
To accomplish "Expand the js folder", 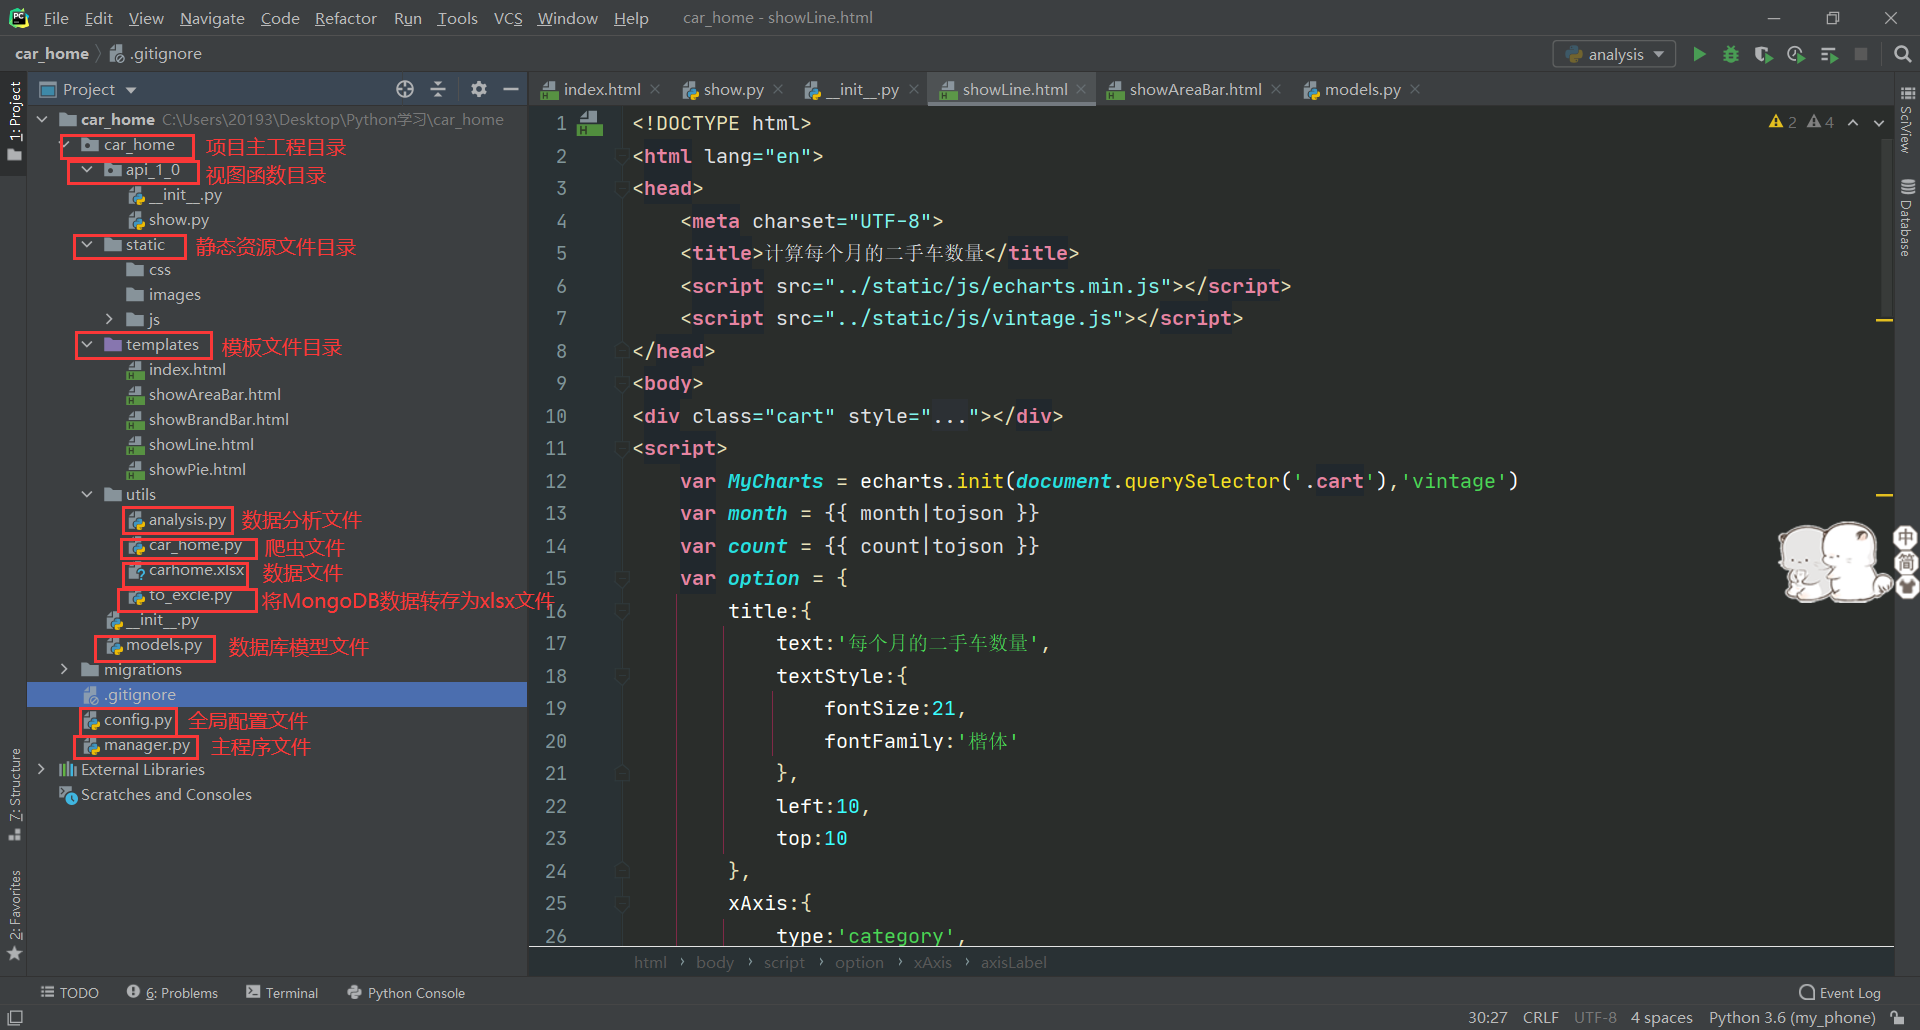I will [109, 319].
